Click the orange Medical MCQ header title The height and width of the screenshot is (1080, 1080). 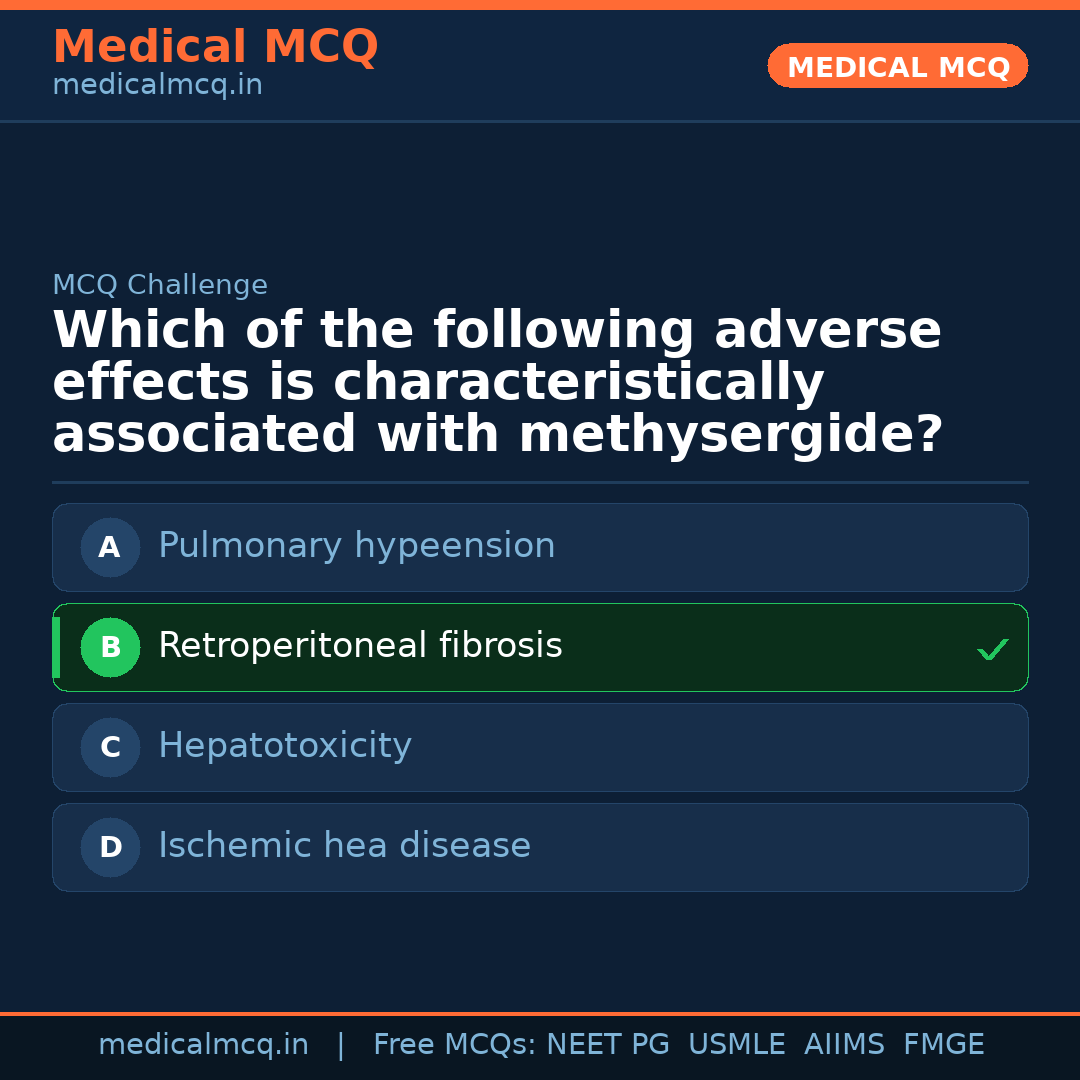215,47
